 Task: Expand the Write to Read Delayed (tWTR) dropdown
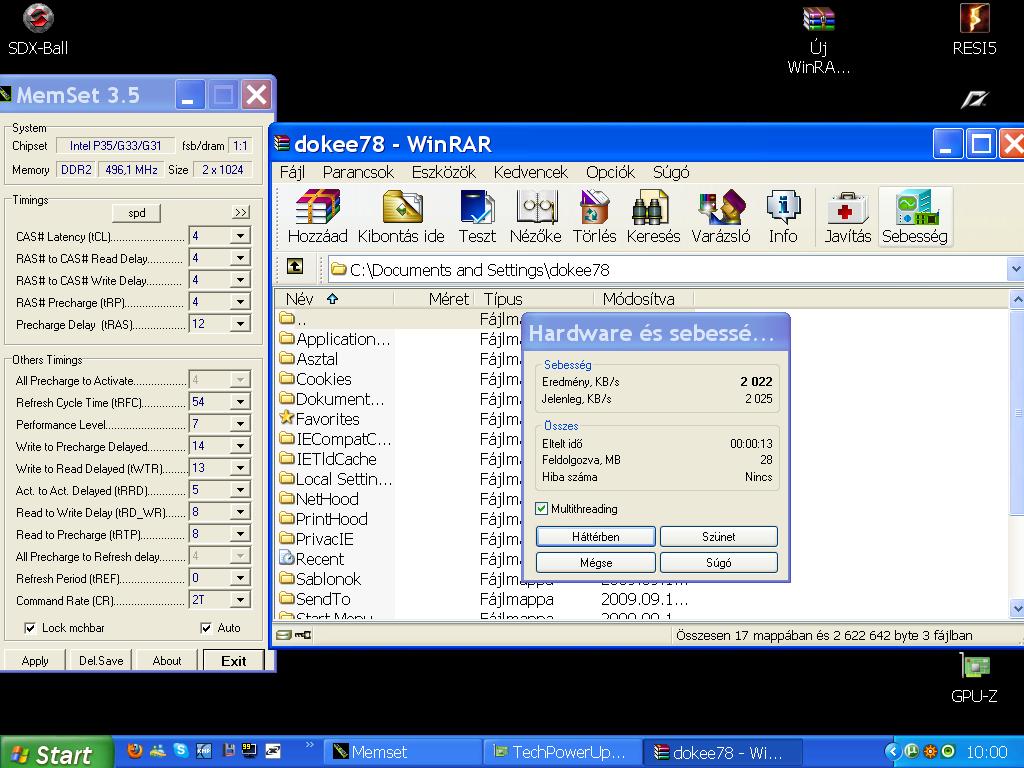[x=240, y=468]
